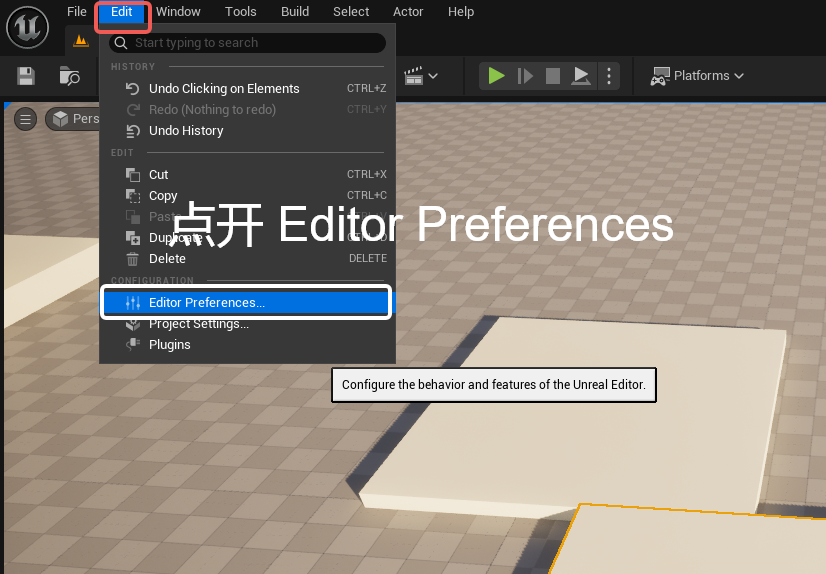Open the Content Browser search icon in the toolbar

(69, 76)
